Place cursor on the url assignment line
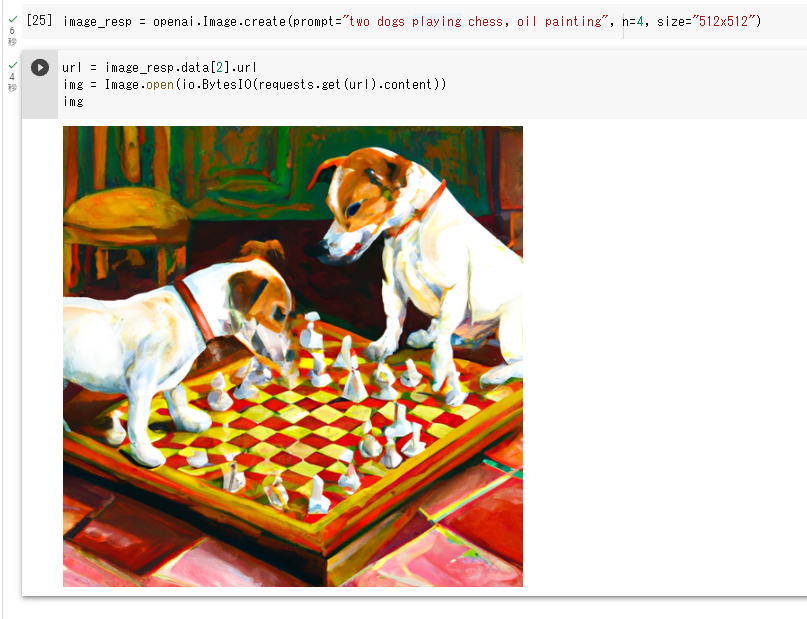 (x=160, y=67)
